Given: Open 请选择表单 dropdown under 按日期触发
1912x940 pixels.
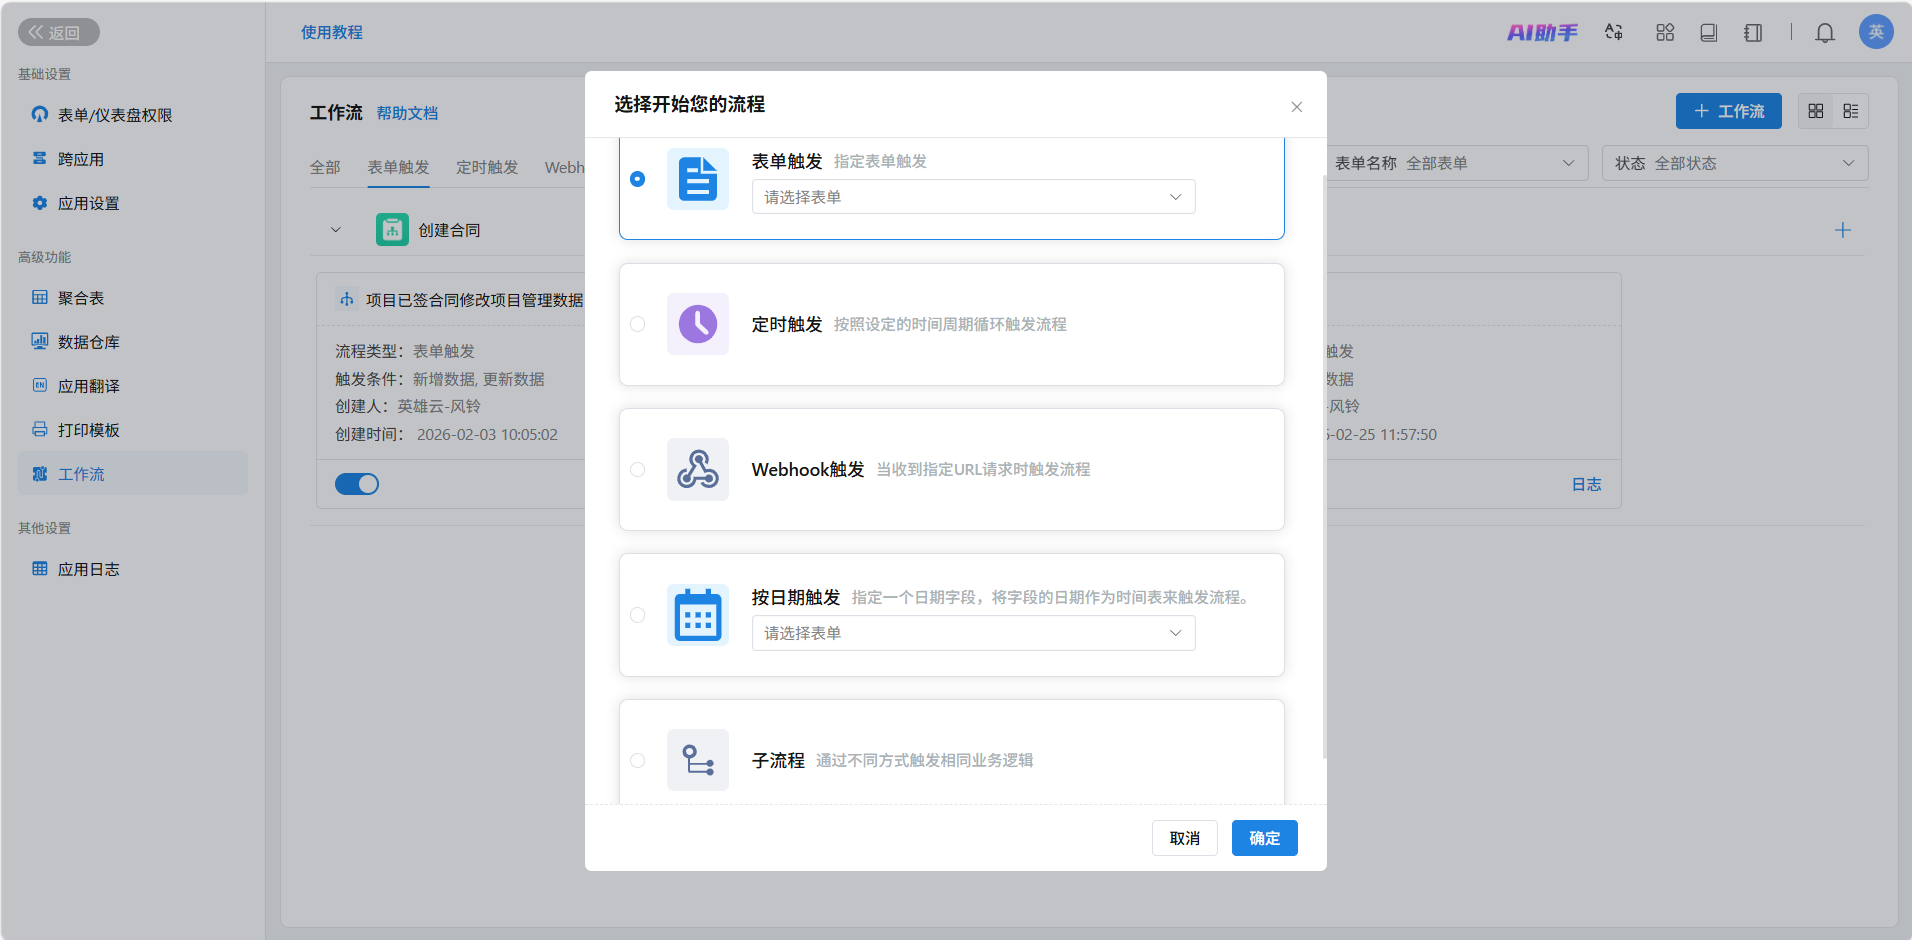Looking at the screenshot, I should tap(972, 633).
